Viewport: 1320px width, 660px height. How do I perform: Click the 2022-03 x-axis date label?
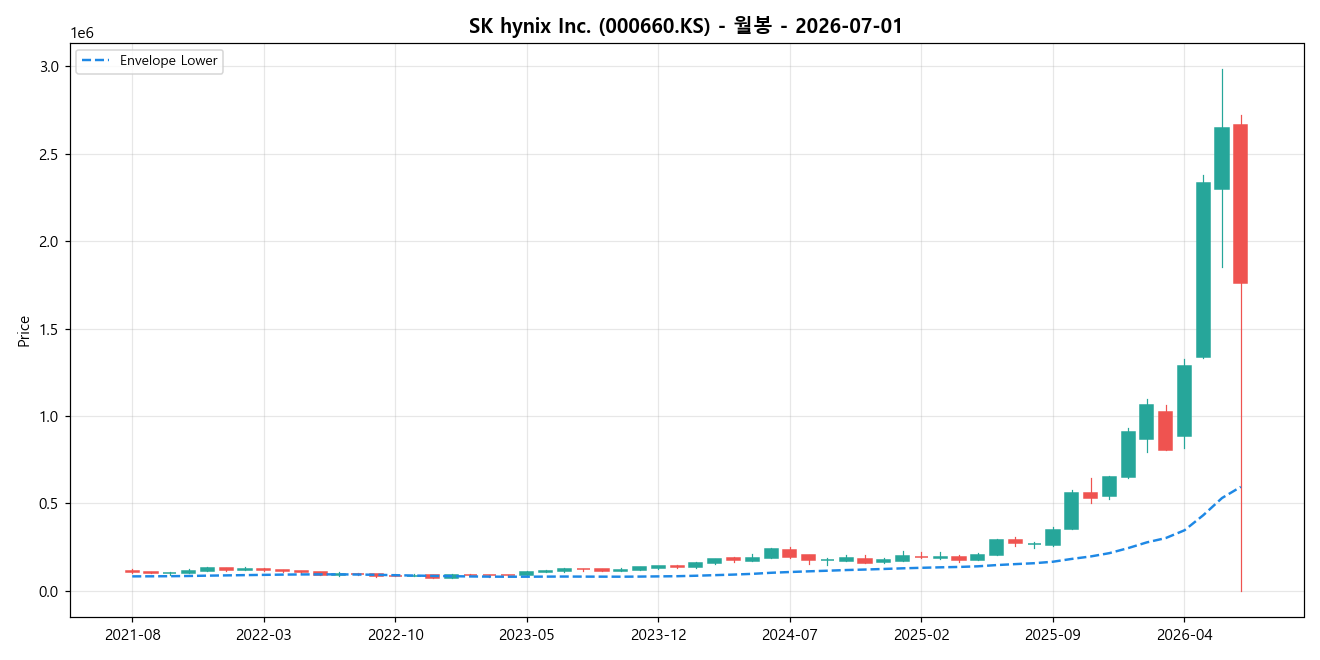(x=264, y=634)
